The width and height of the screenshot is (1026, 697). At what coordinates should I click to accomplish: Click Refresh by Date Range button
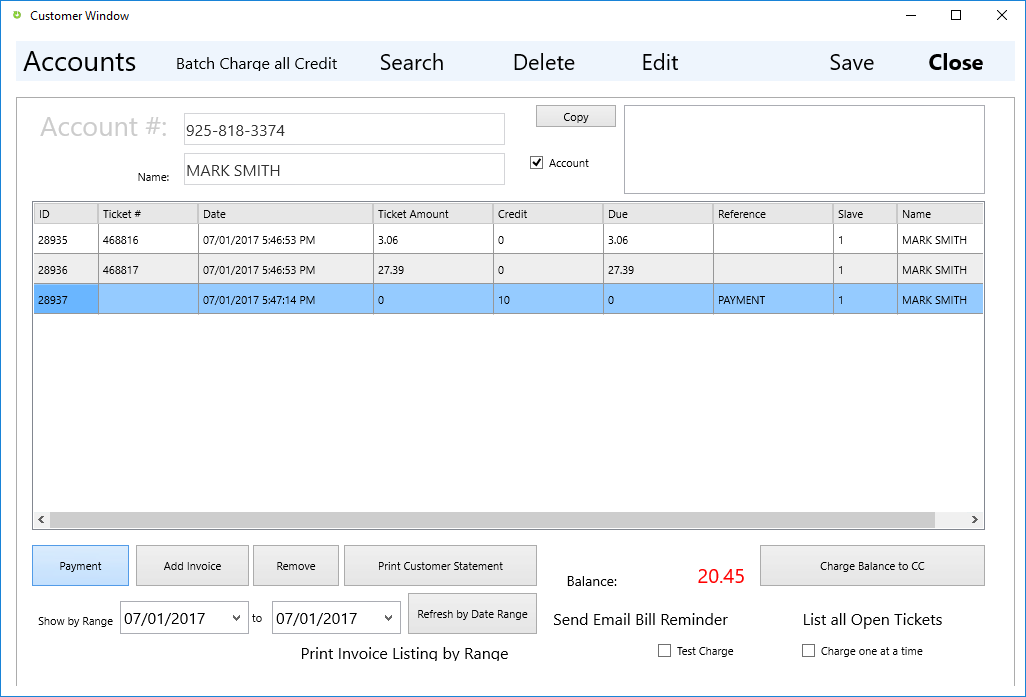(472, 614)
